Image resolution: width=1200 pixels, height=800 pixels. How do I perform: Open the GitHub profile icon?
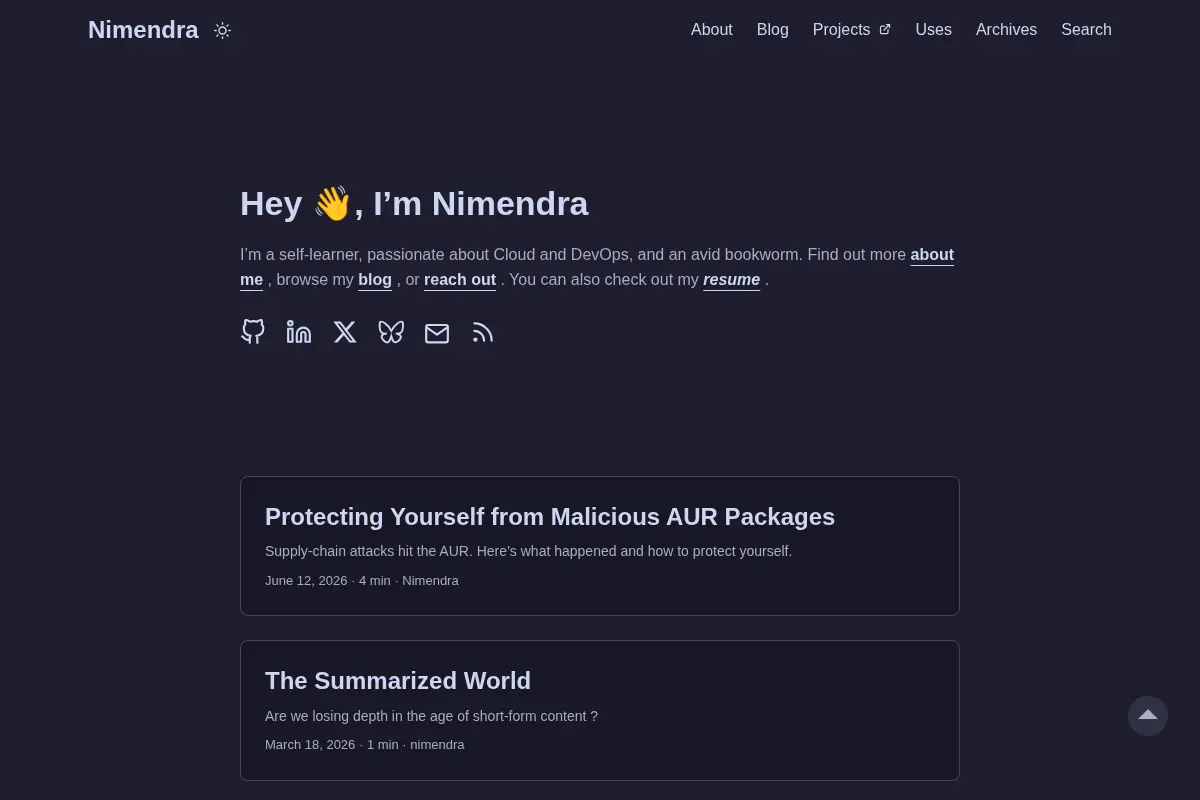(253, 332)
